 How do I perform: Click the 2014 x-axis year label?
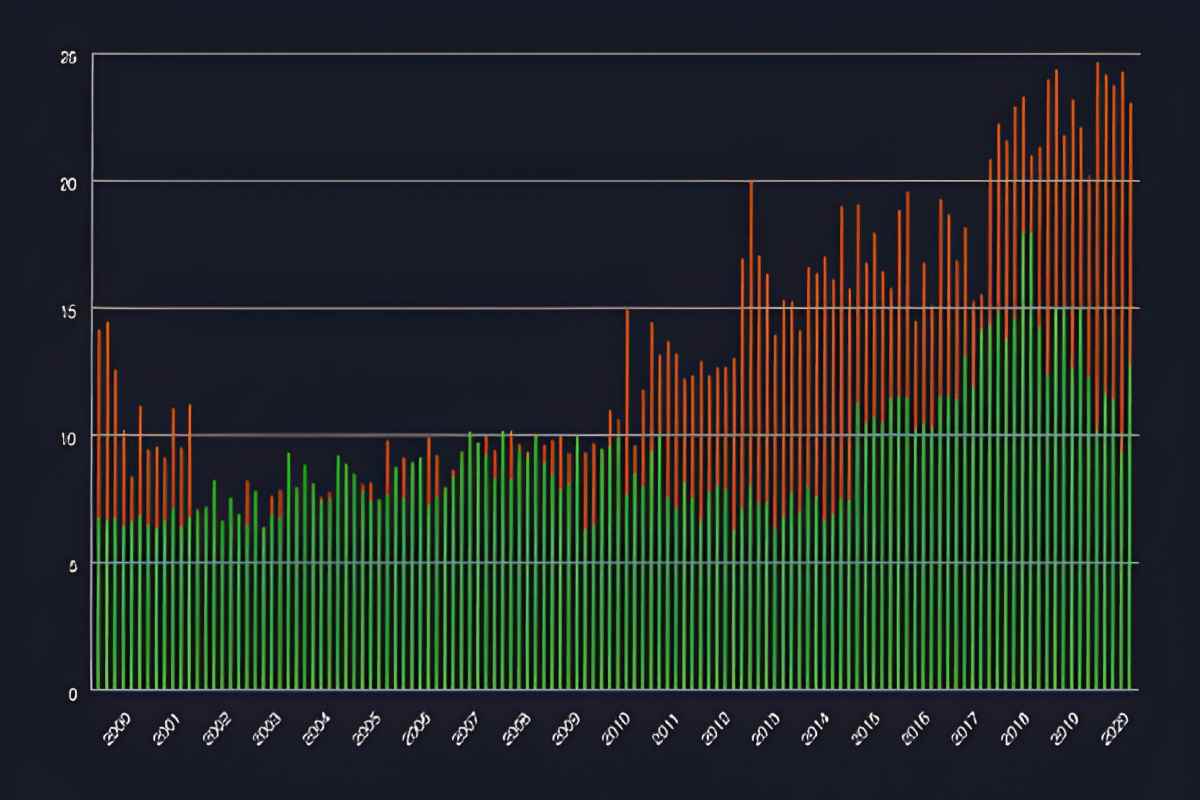click(x=817, y=726)
